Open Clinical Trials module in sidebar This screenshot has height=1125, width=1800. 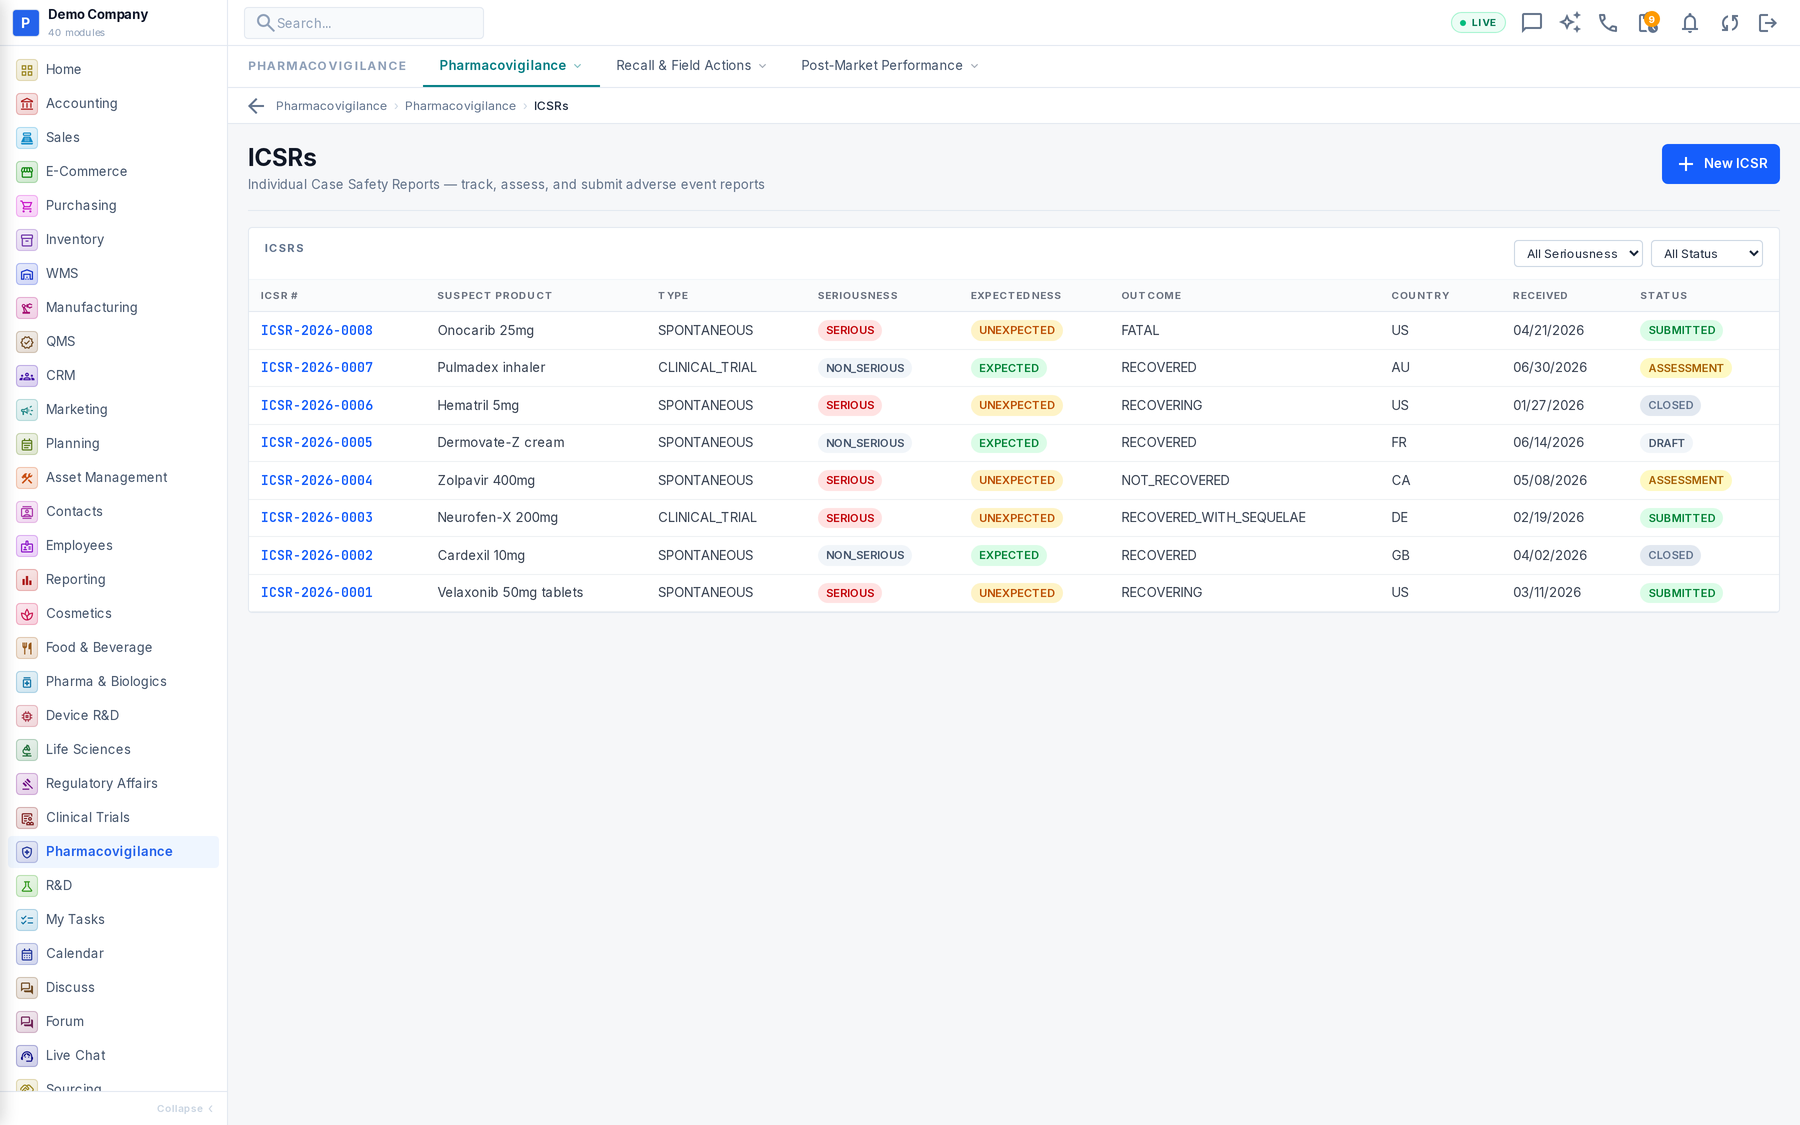[113, 817]
